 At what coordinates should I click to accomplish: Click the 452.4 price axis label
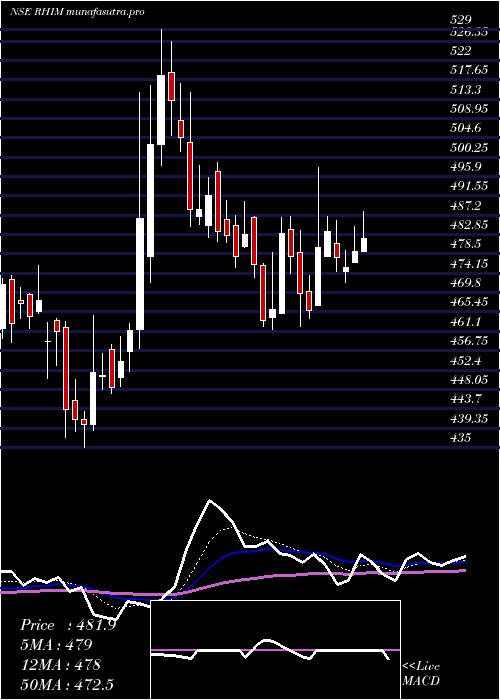tap(466, 361)
